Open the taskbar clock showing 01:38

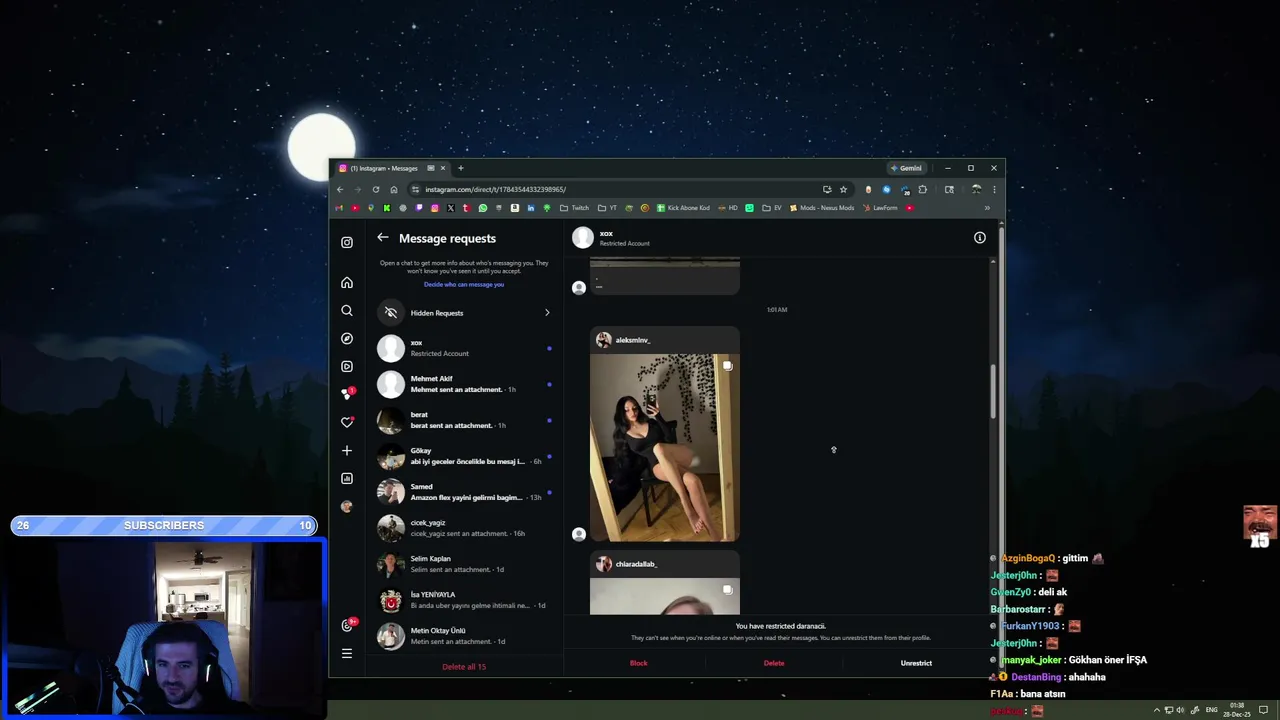1237,710
